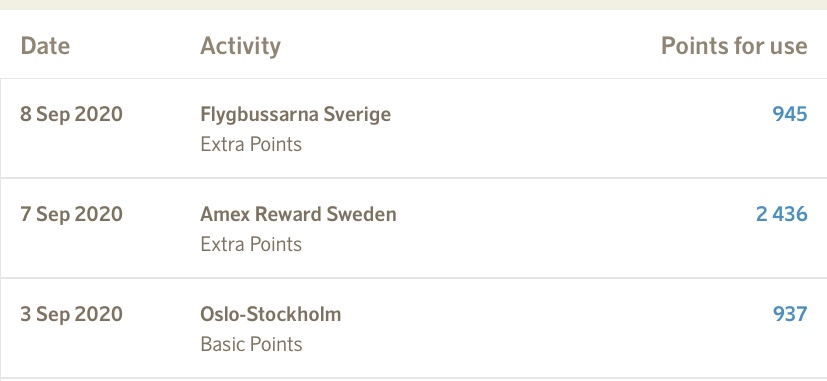Click the 937 points value

[x=790, y=315]
